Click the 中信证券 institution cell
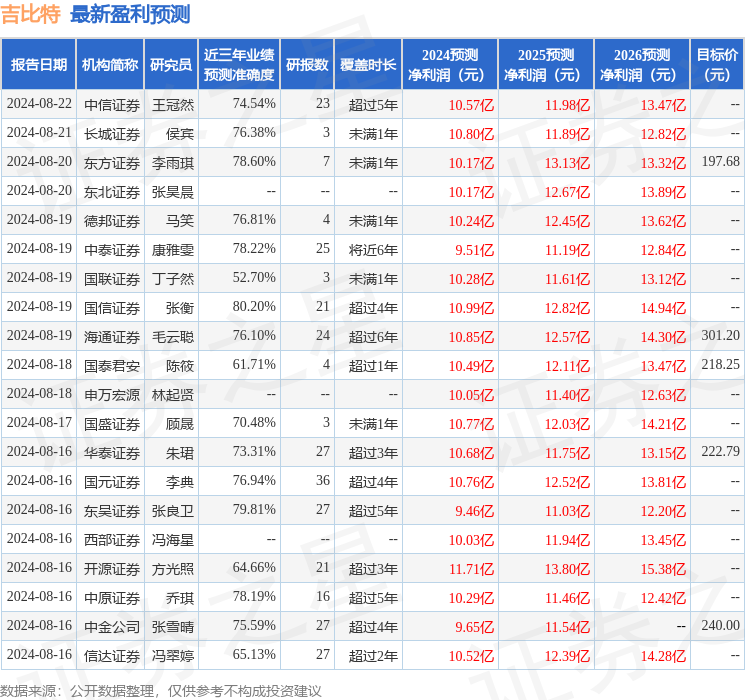 [112, 105]
